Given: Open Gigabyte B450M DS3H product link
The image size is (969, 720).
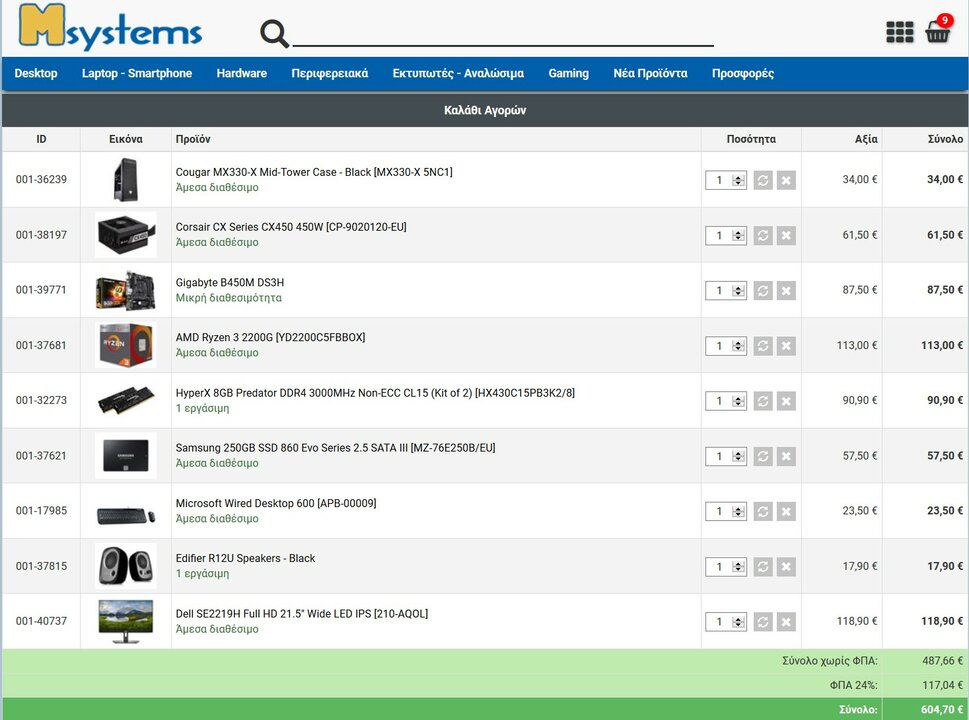Looking at the screenshot, I should 230,282.
